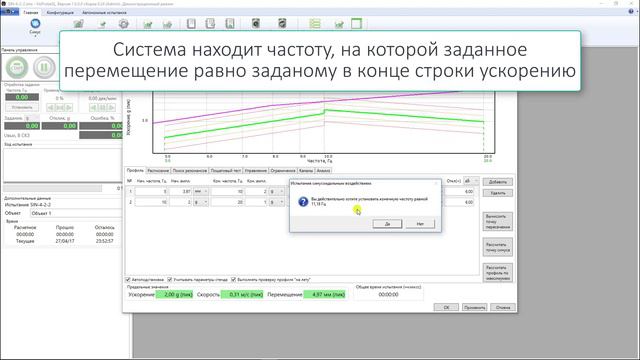Decline the dialog with the Нет button
This screenshot has height=360, width=640.
(x=420, y=224)
